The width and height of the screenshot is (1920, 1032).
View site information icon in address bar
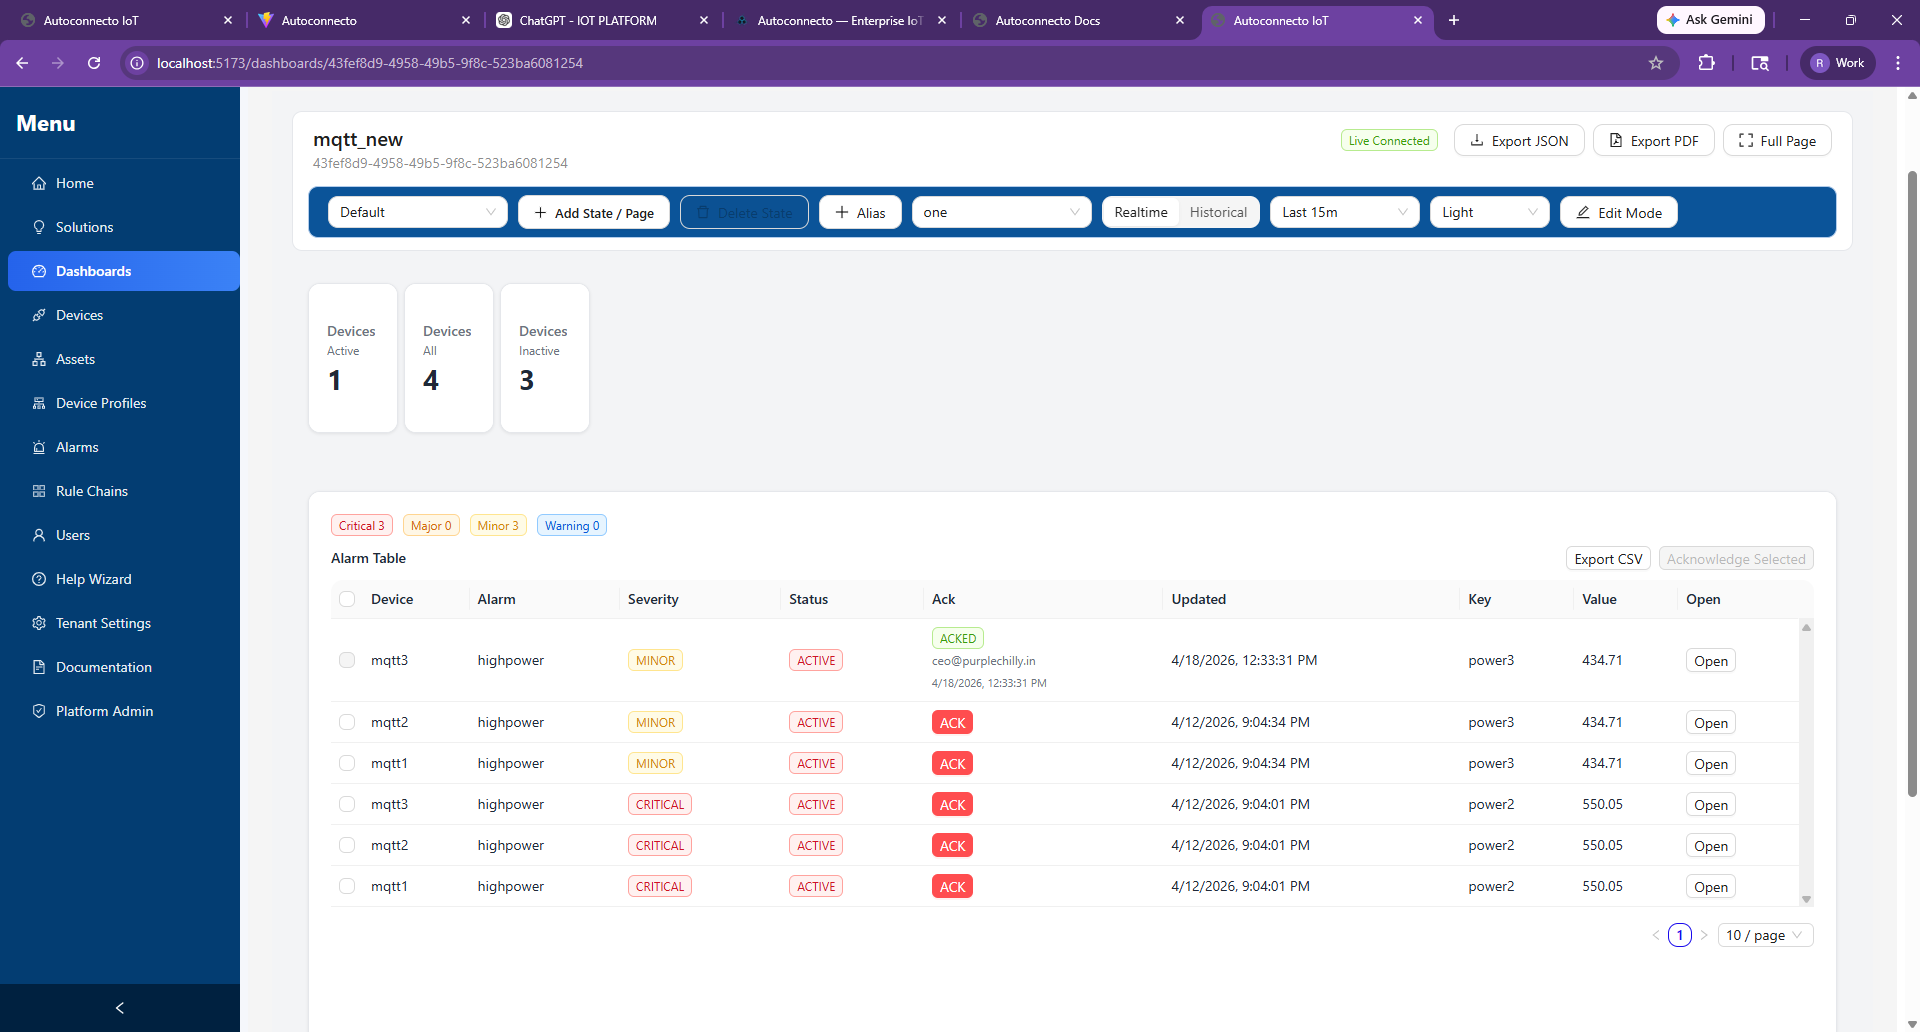137,63
